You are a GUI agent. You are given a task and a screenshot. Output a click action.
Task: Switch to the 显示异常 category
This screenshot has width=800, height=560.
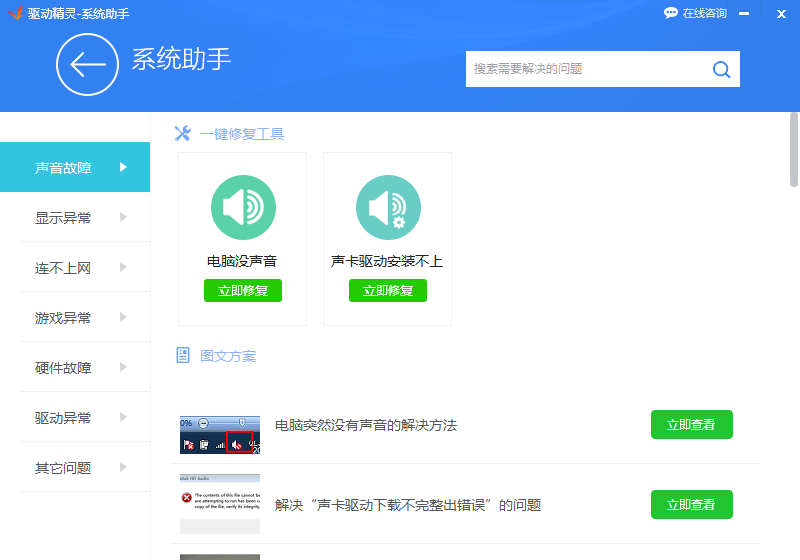click(64, 217)
